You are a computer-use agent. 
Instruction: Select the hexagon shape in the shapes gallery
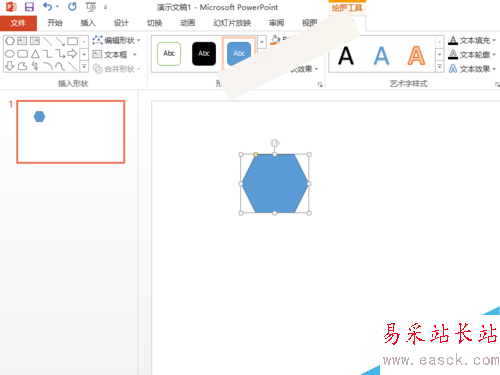pyautogui.click(x=10, y=41)
